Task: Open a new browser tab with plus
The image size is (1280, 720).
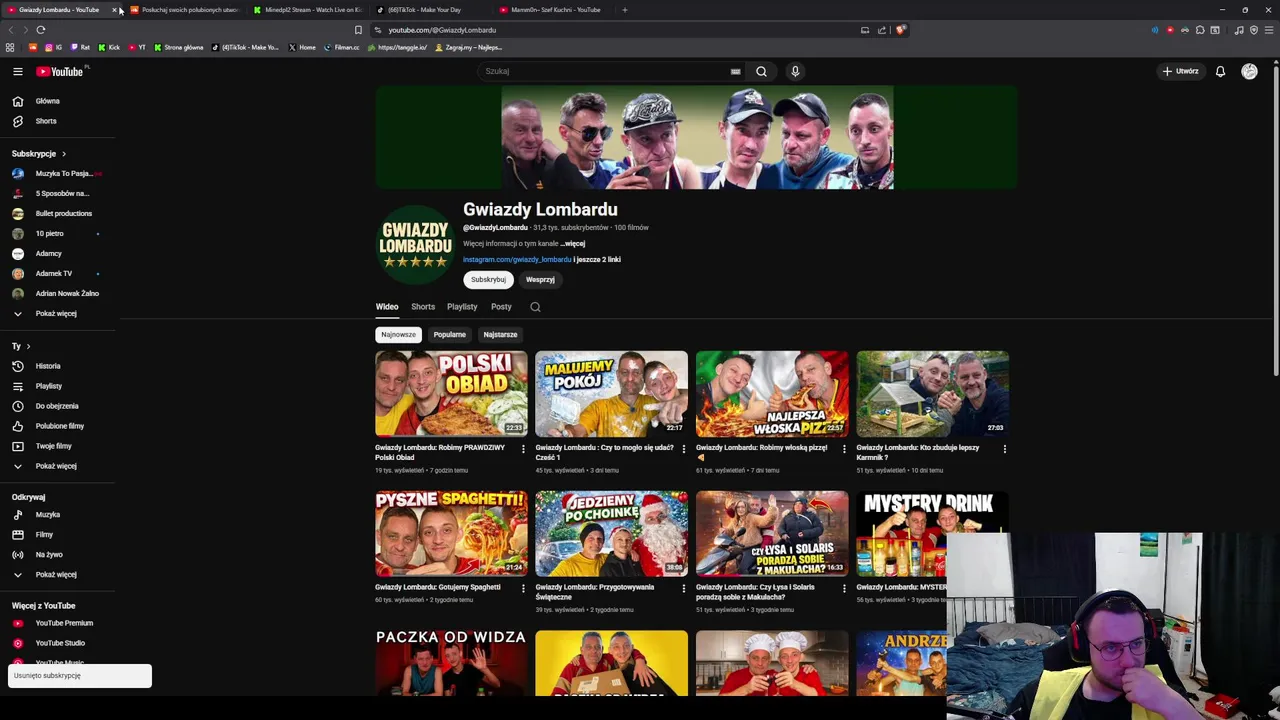Action: pos(624,10)
